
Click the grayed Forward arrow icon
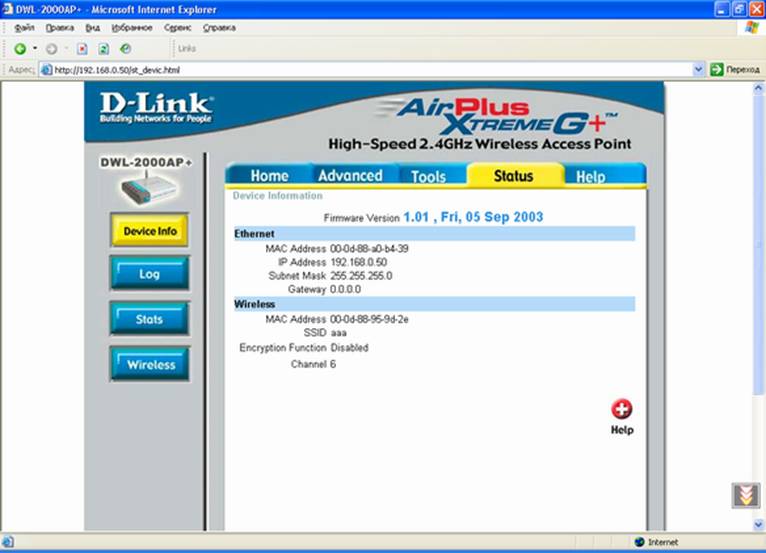point(51,48)
